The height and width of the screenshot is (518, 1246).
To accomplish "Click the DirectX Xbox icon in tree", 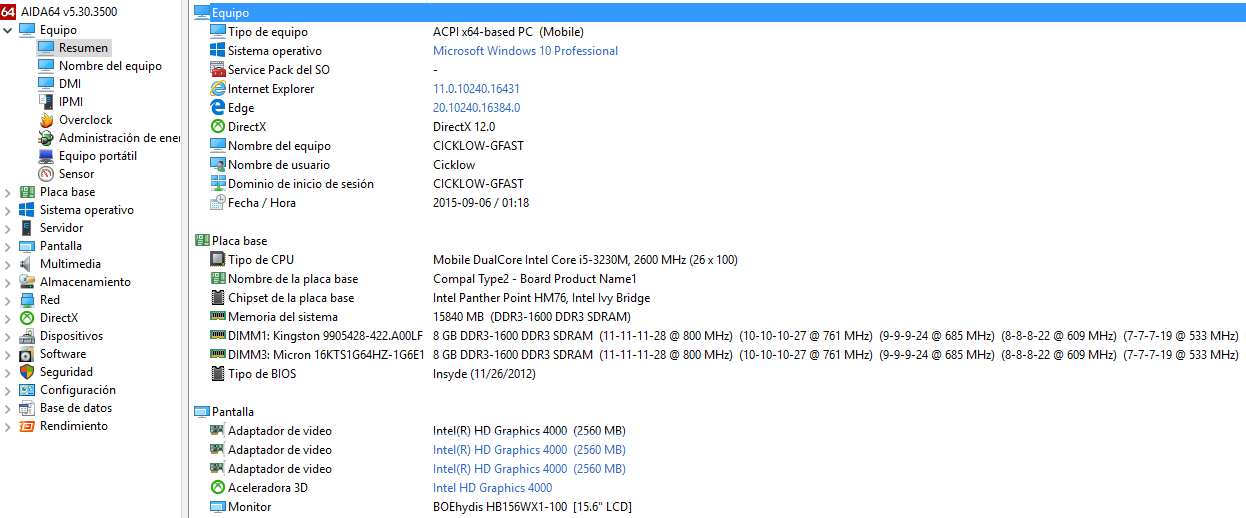I will 27,318.
